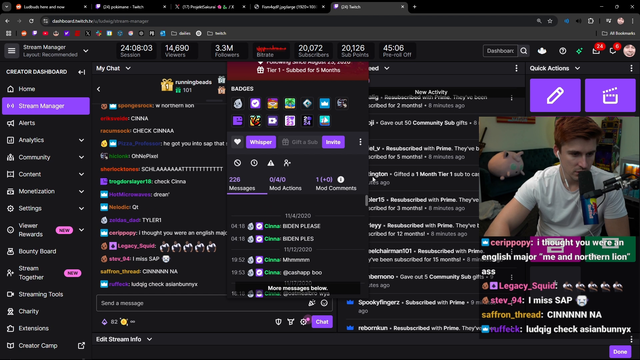Open chat settings gear icon

pyautogui.click(x=303, y=322)
